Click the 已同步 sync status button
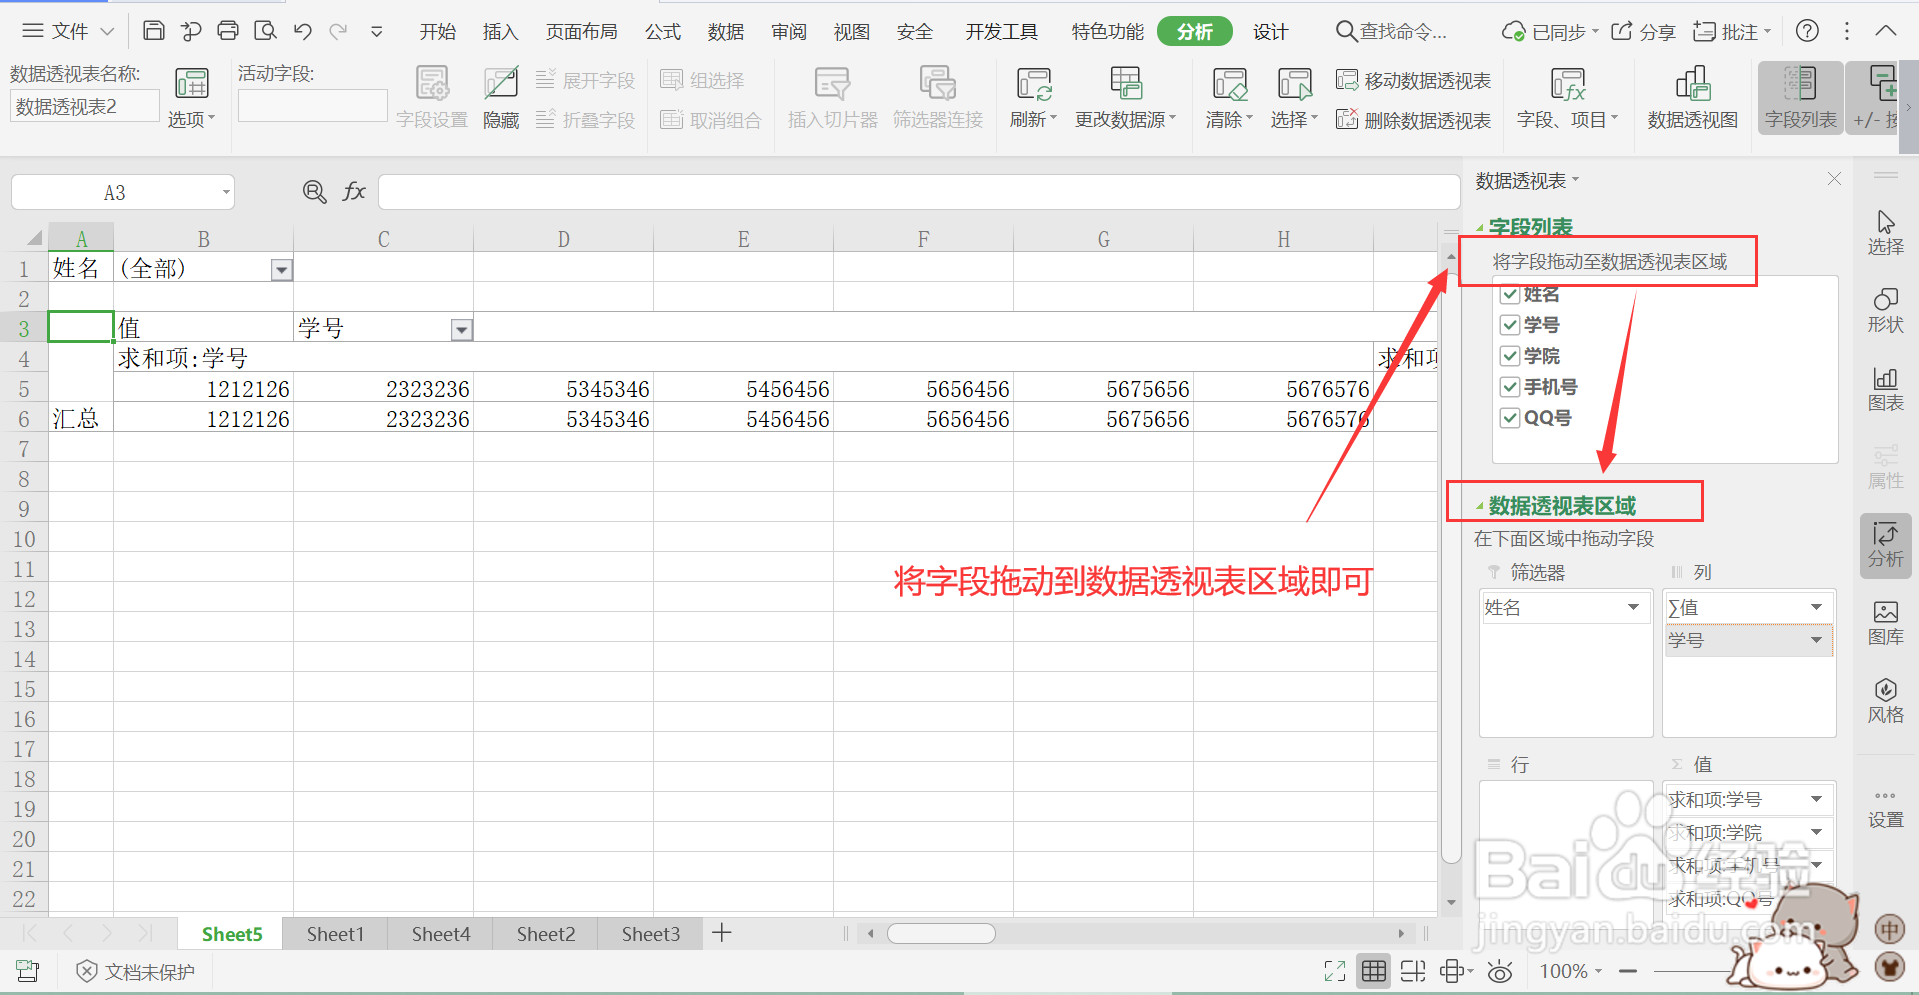The height and width of the screenshot is (995, 1919). [1550, 32]
